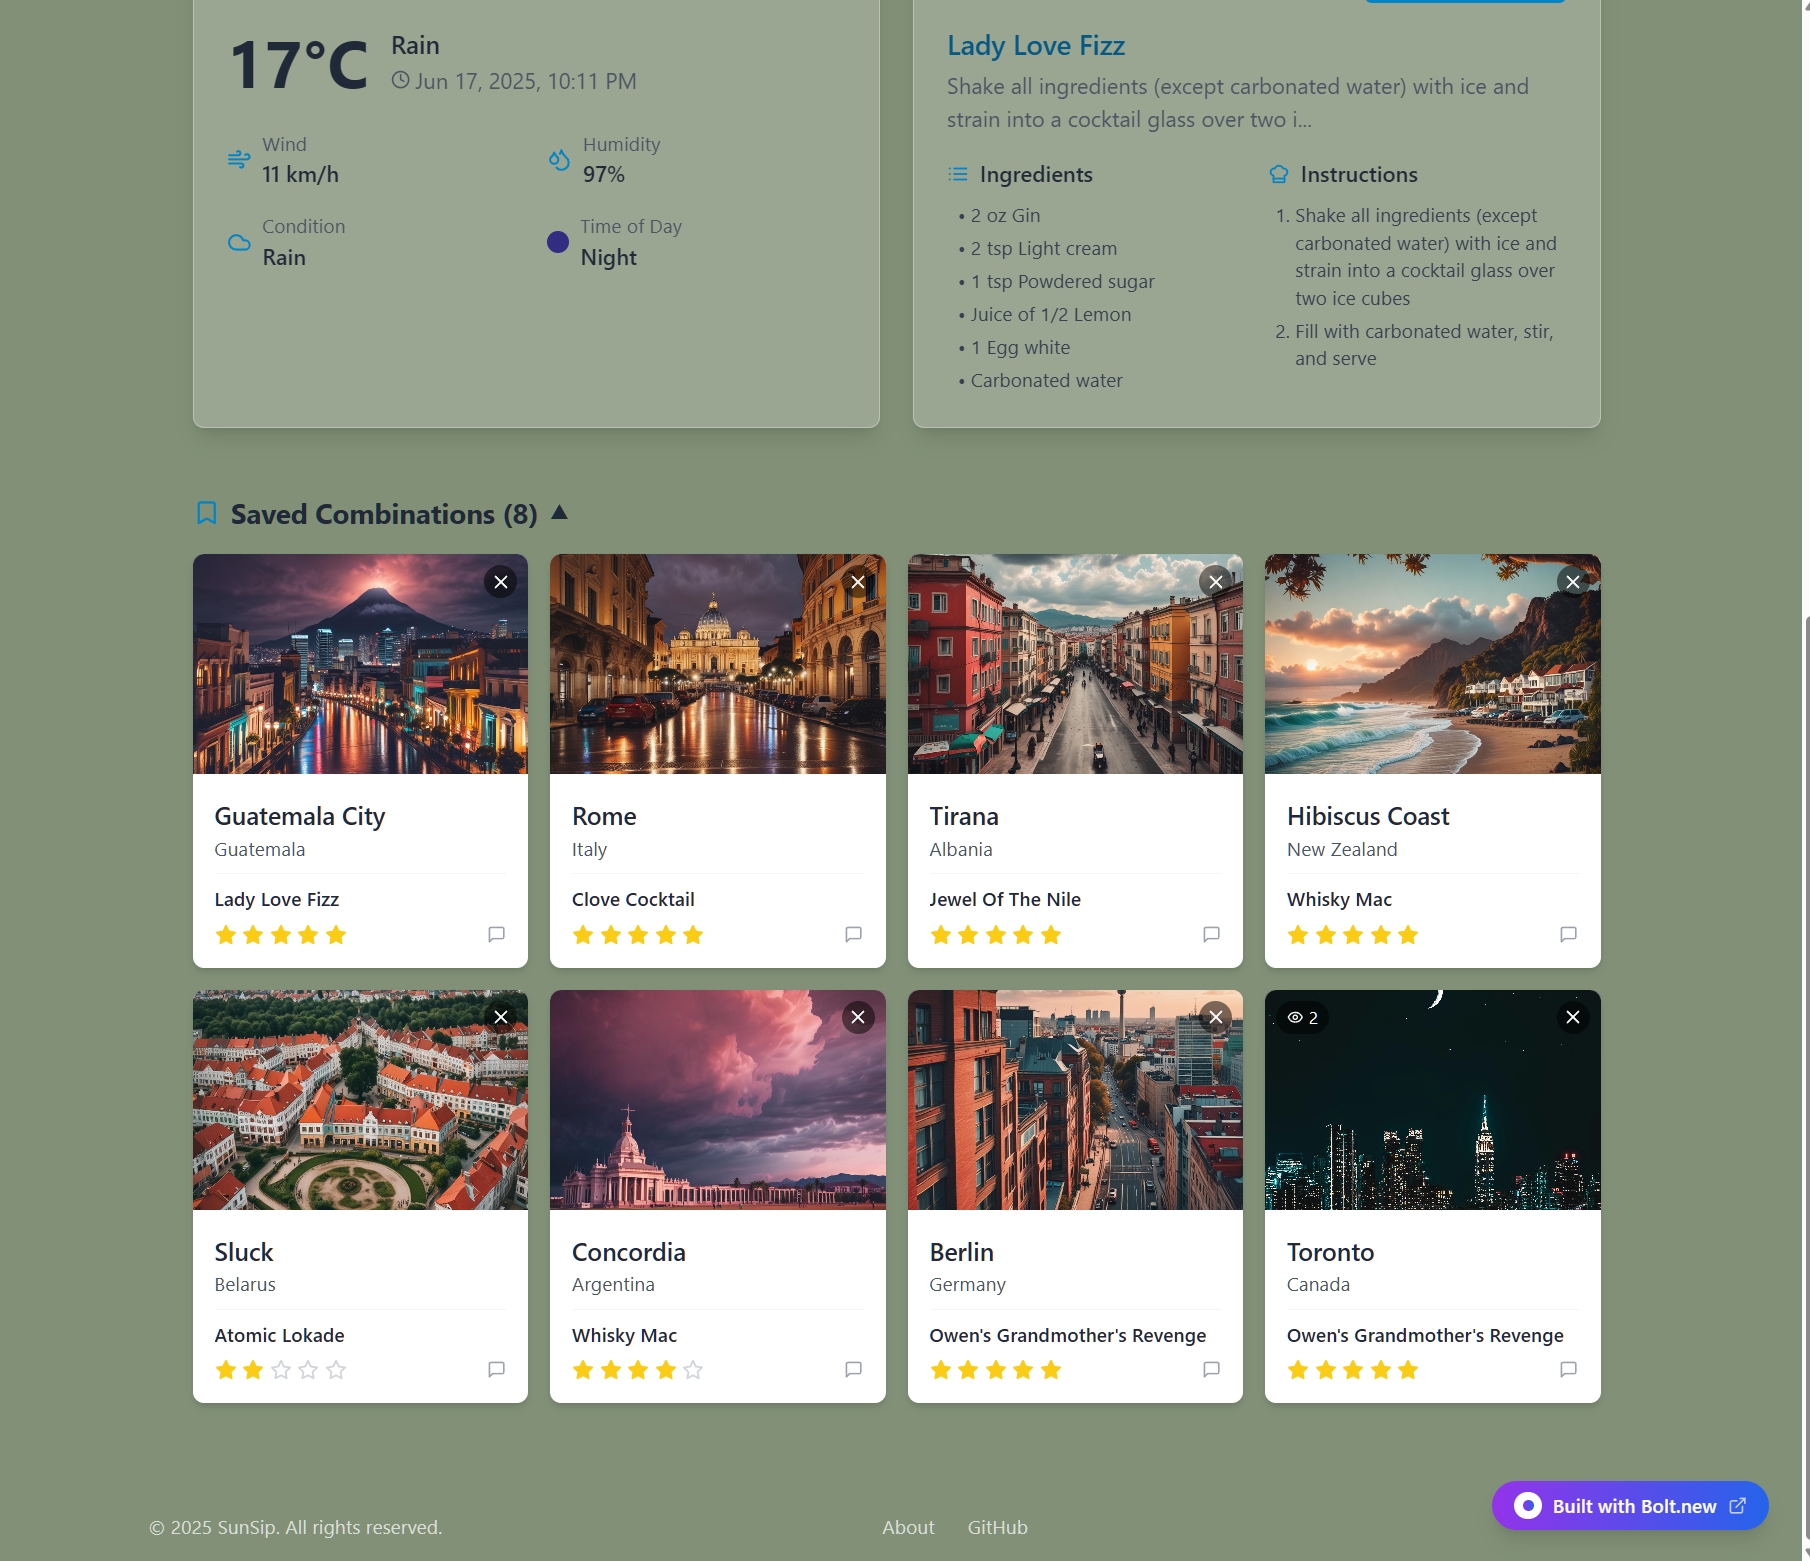Screen dimensions: 1810x1561
Task: Select Berlin's Owen's Grandmother's Revenge drink name
Action: coord(1067,1335)
